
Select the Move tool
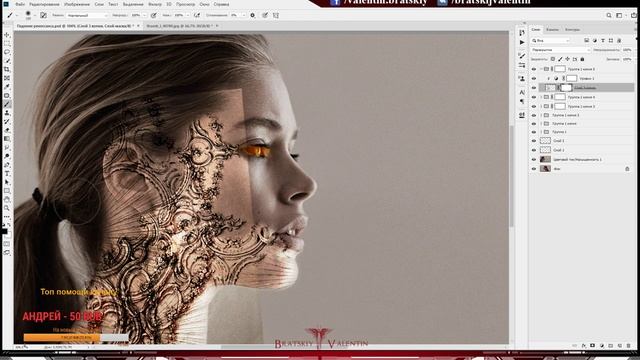coord(7,35)
